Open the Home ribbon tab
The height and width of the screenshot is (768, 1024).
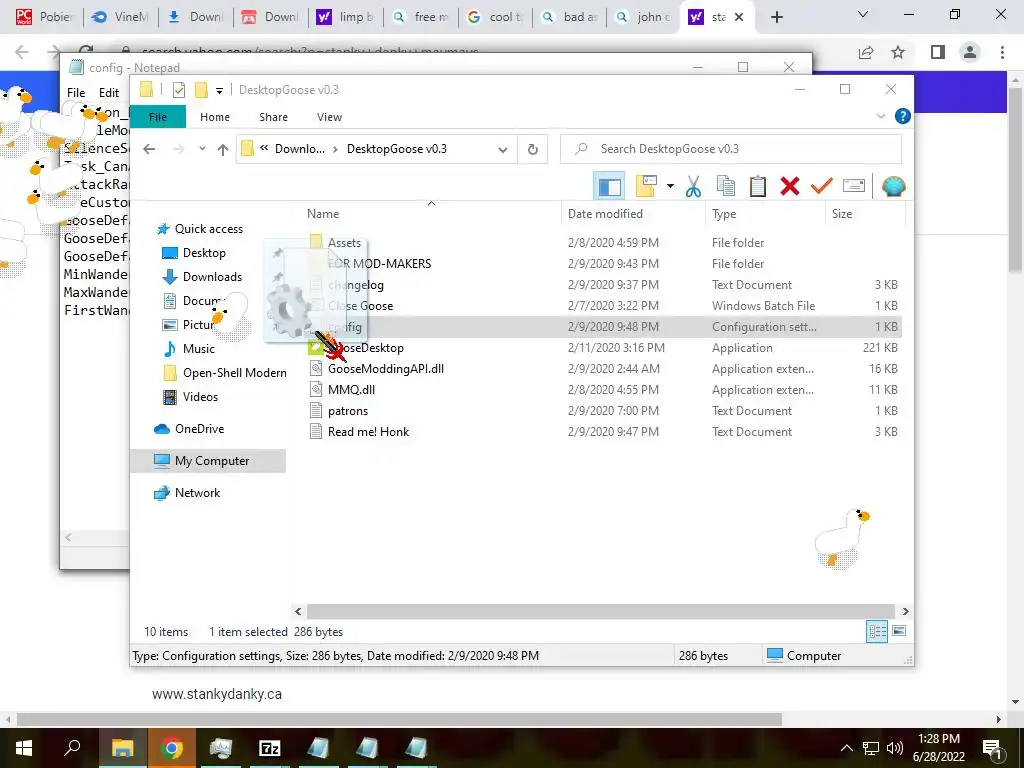[215, 117]
